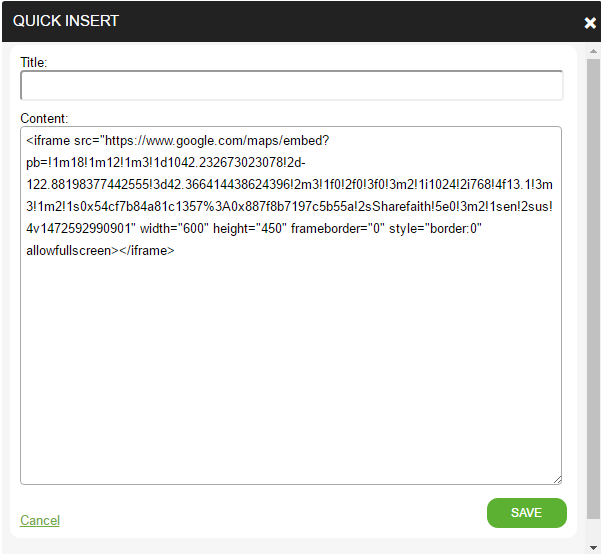
Task: Place cursor on 'Sharefaith' in embed URL
Action: [402, 207]
